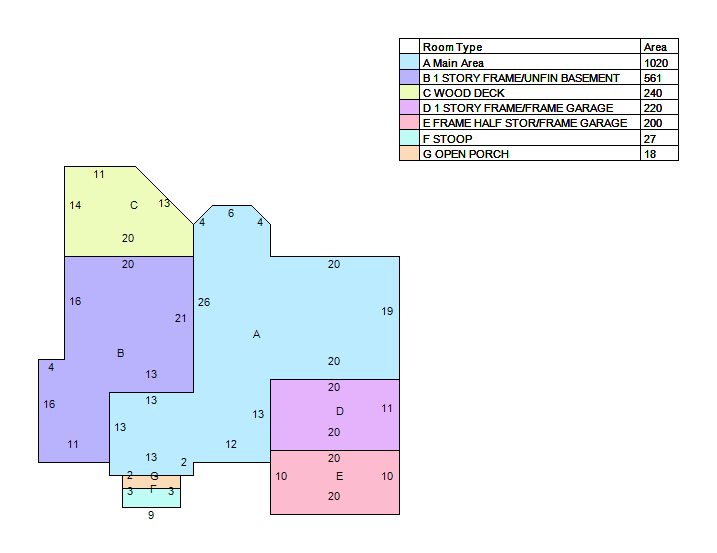Click the 'F STOOP' legend text
This screenshot has width=717, height=553.
pyautogui.click(x=447, y=139)
